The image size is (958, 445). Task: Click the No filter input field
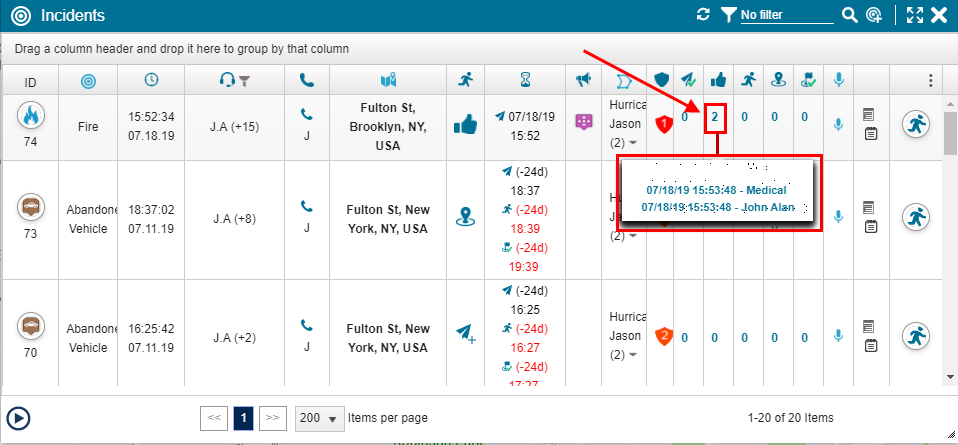(x=786, y=15)
